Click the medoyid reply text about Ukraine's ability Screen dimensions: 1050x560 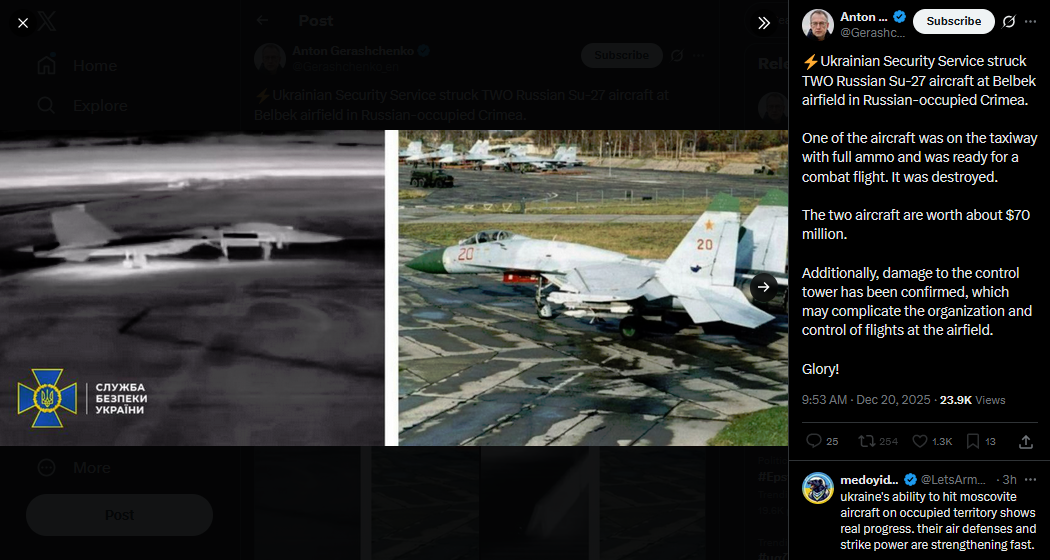(938, 520)
